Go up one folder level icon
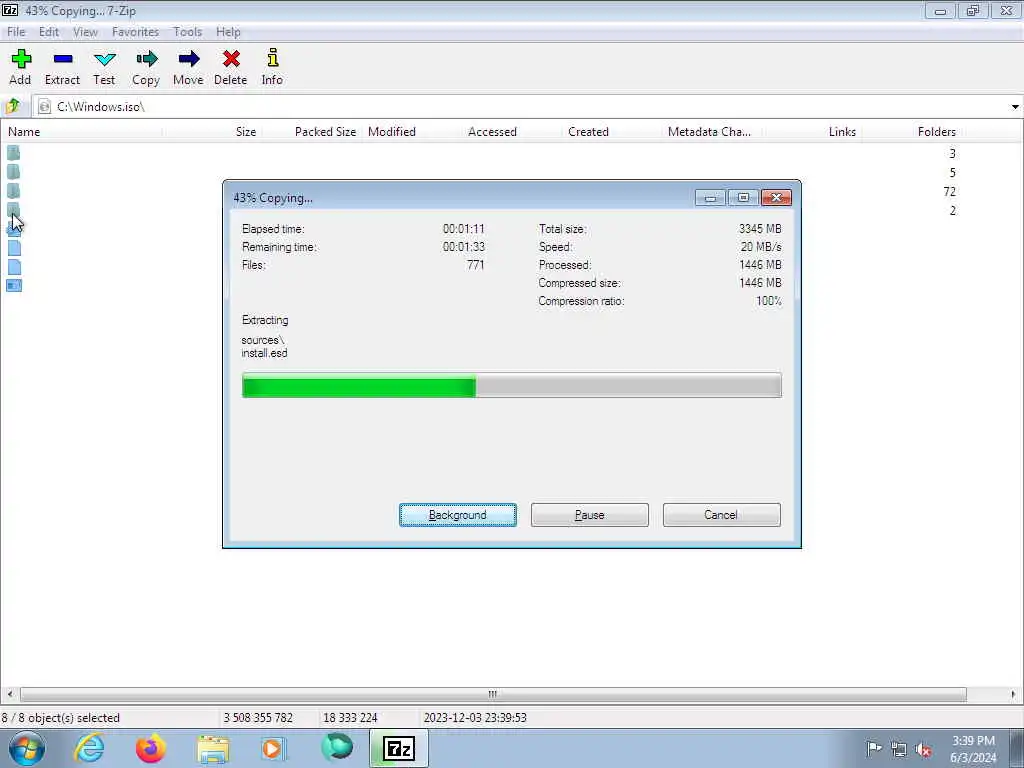 click(12, 106)
